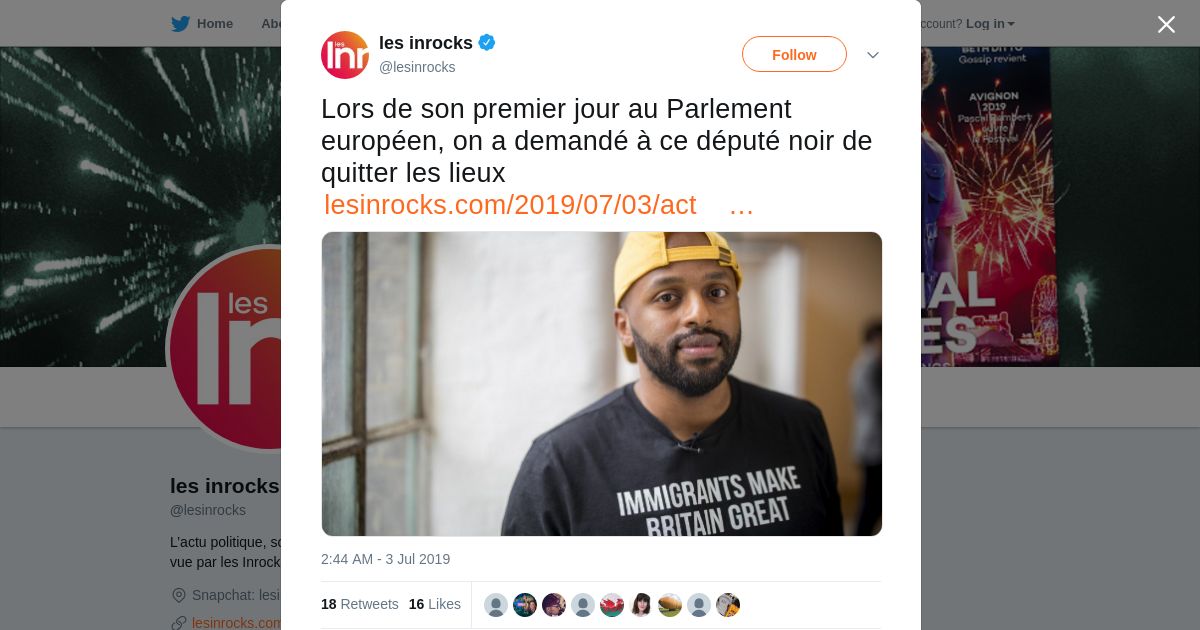The image size is (1200, 630).
Task: Click the last liker avatar in row
Action: [728, 605]
